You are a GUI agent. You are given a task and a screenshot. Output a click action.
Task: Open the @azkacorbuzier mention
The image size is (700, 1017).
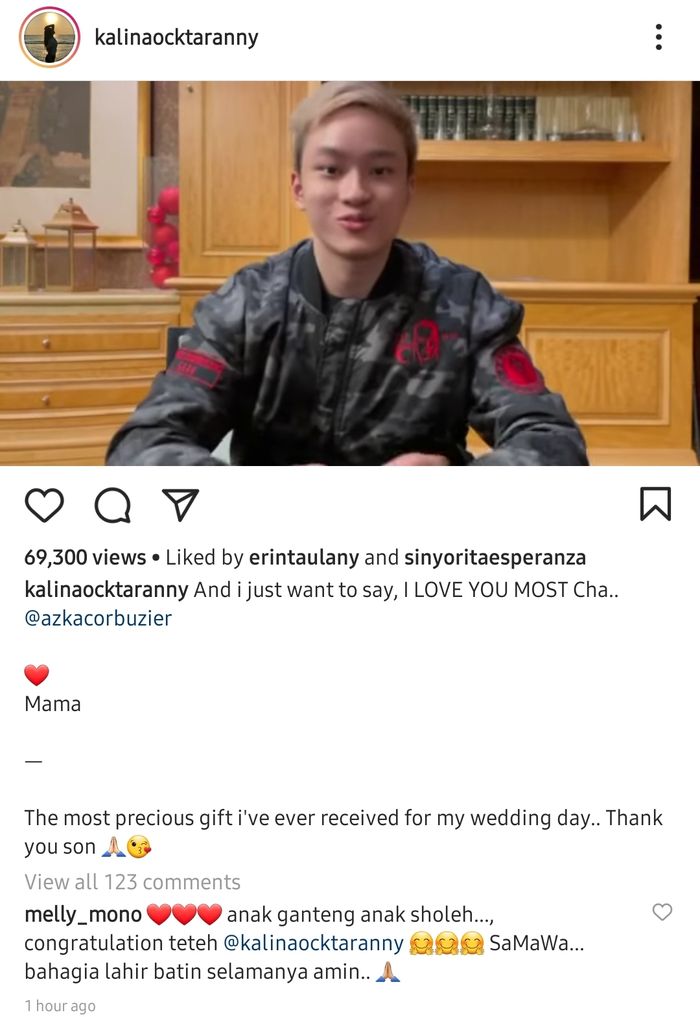point(98,618)
